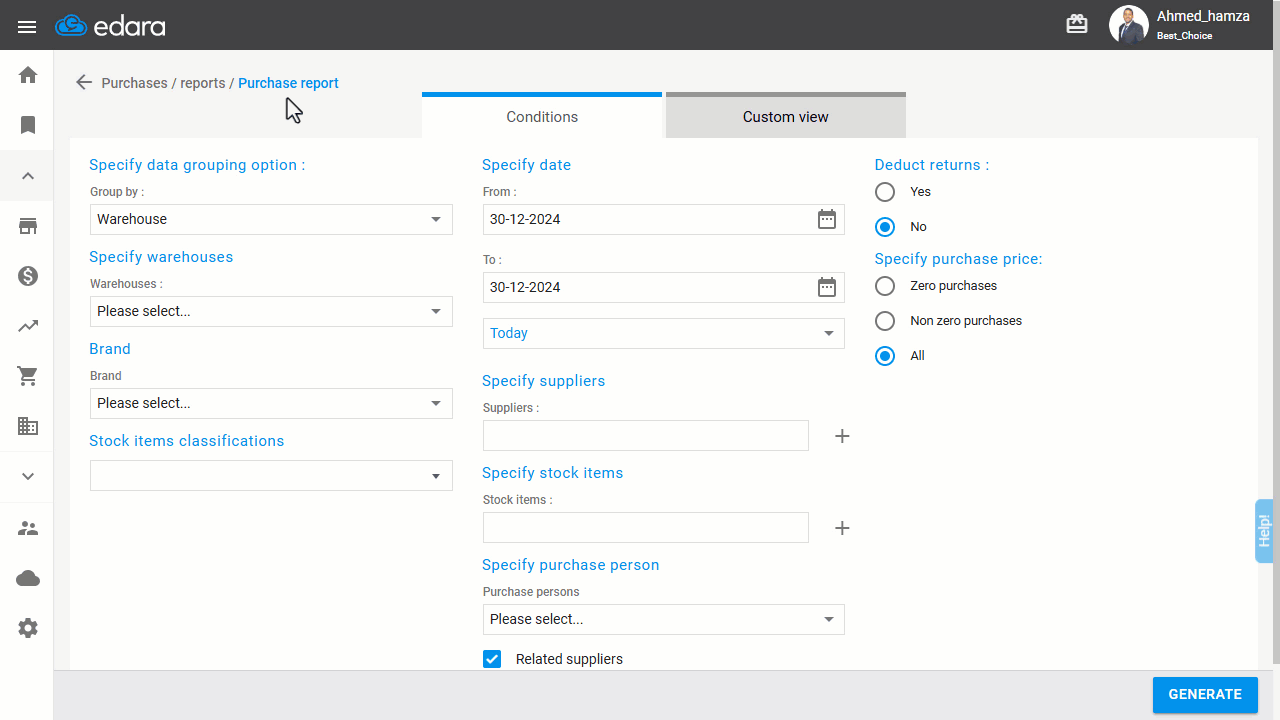Add stock item with plus icon
This screenshot has width=1280, height=720.
tap(842, 528)
